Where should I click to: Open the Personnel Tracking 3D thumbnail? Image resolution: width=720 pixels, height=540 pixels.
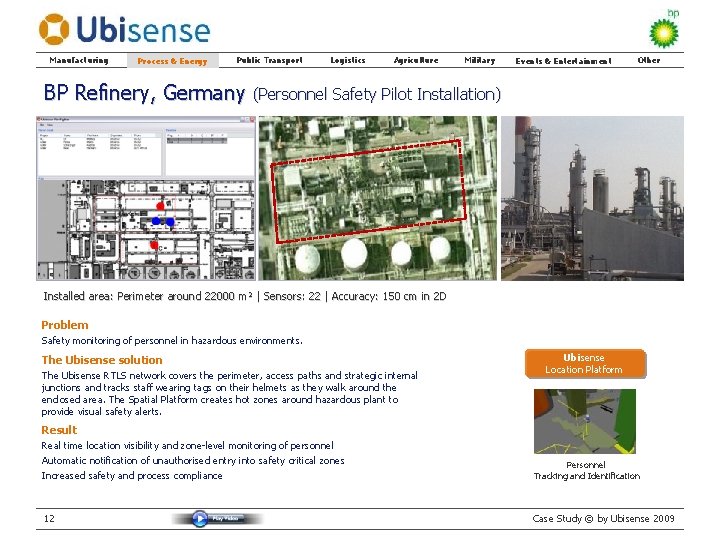pyautogui.click(x=585, y=421)
